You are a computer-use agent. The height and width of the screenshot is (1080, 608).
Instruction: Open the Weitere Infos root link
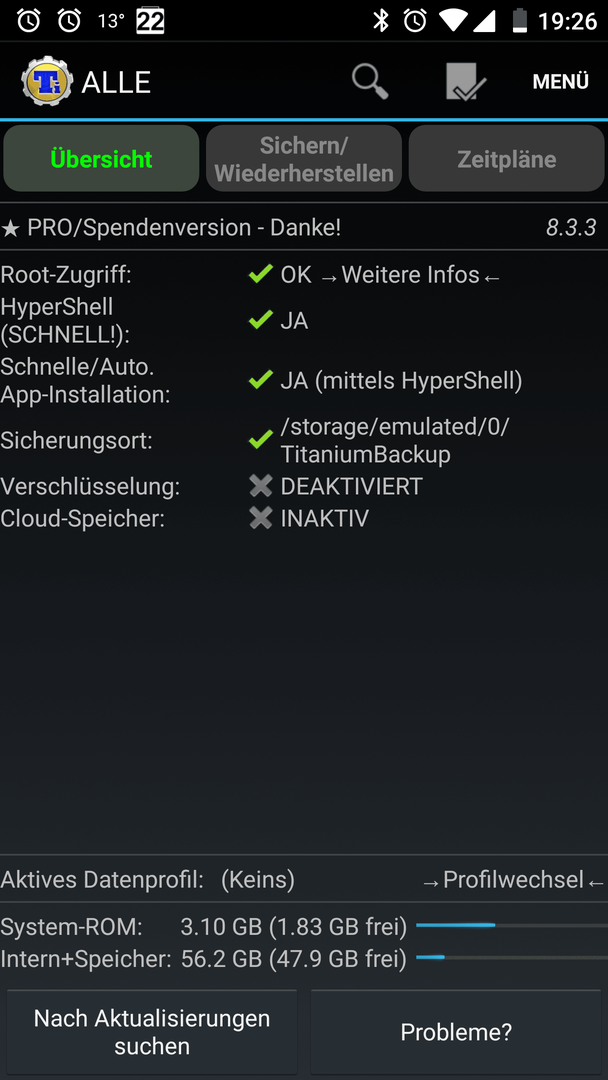pos(410,275)
